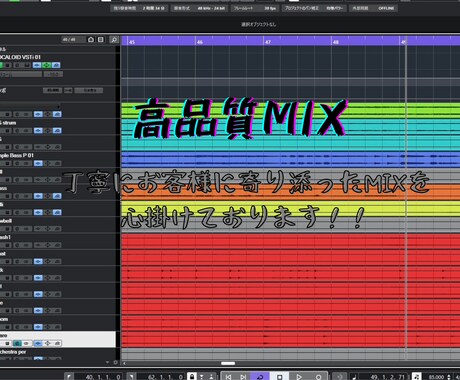Image resolution: width=460 pixels, height=380 pixels.
Task: Go to previous marker in transport
Action: (x=228, y=377)
